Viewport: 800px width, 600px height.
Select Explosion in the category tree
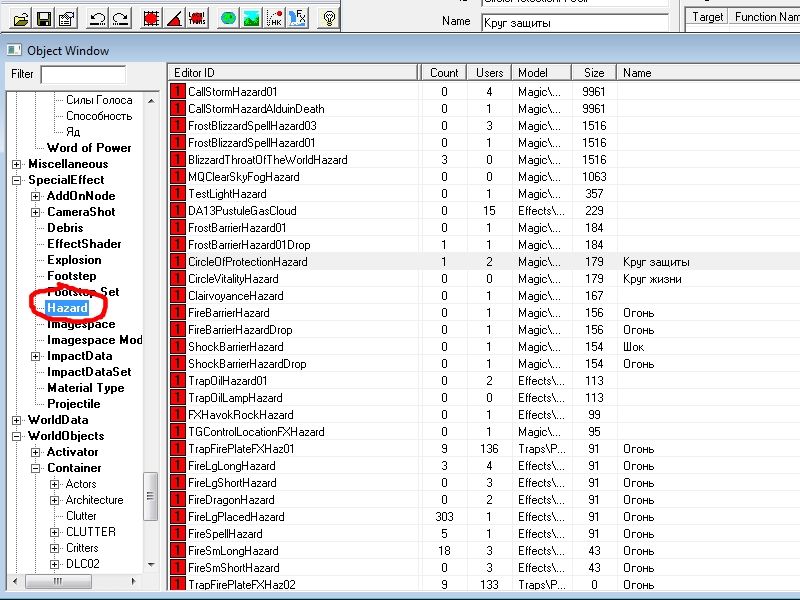pyautogui.click(x=74, y=260)
